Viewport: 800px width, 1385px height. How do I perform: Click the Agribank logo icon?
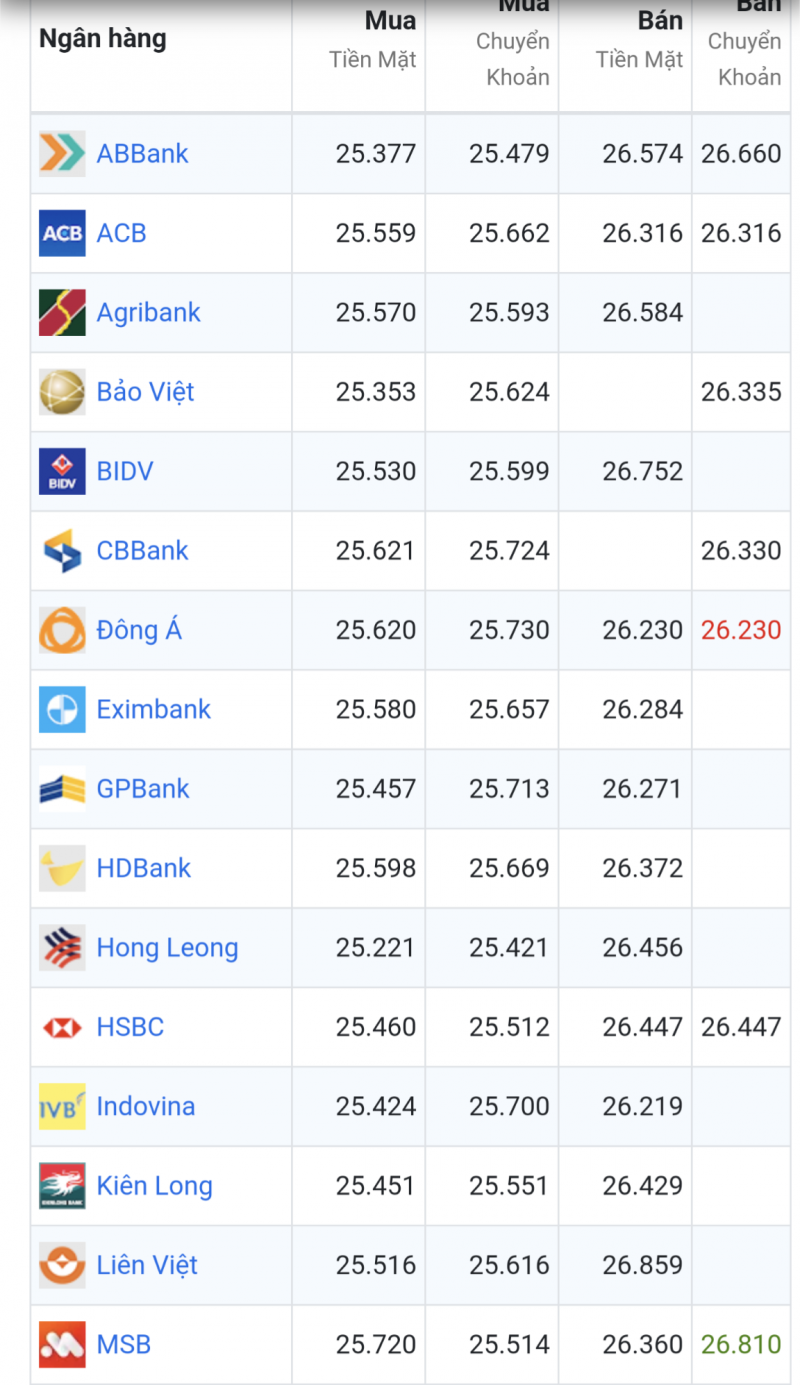coord(62,312)
